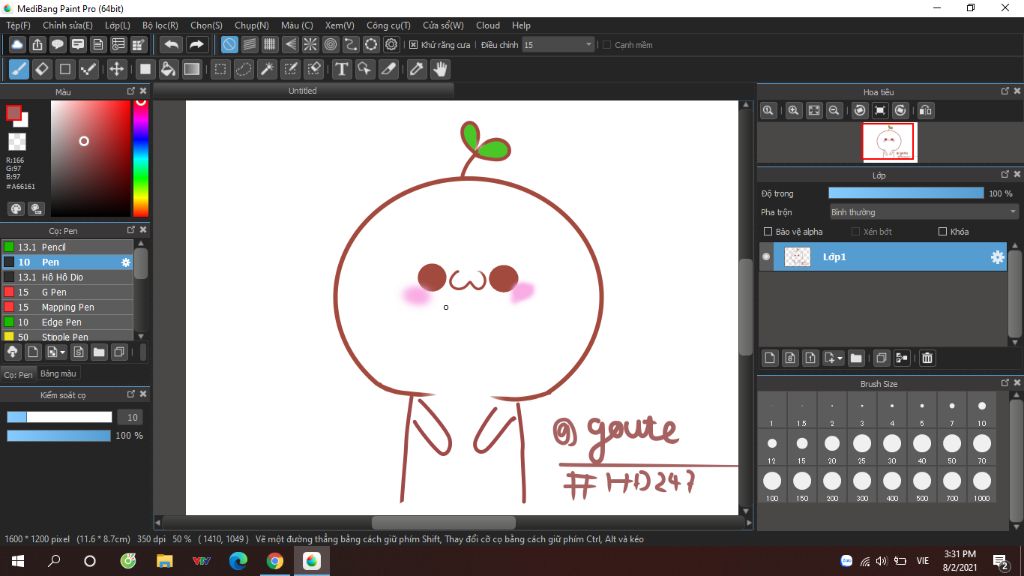
Task: Choose the Text tool
Action: [x=341, y=69]
